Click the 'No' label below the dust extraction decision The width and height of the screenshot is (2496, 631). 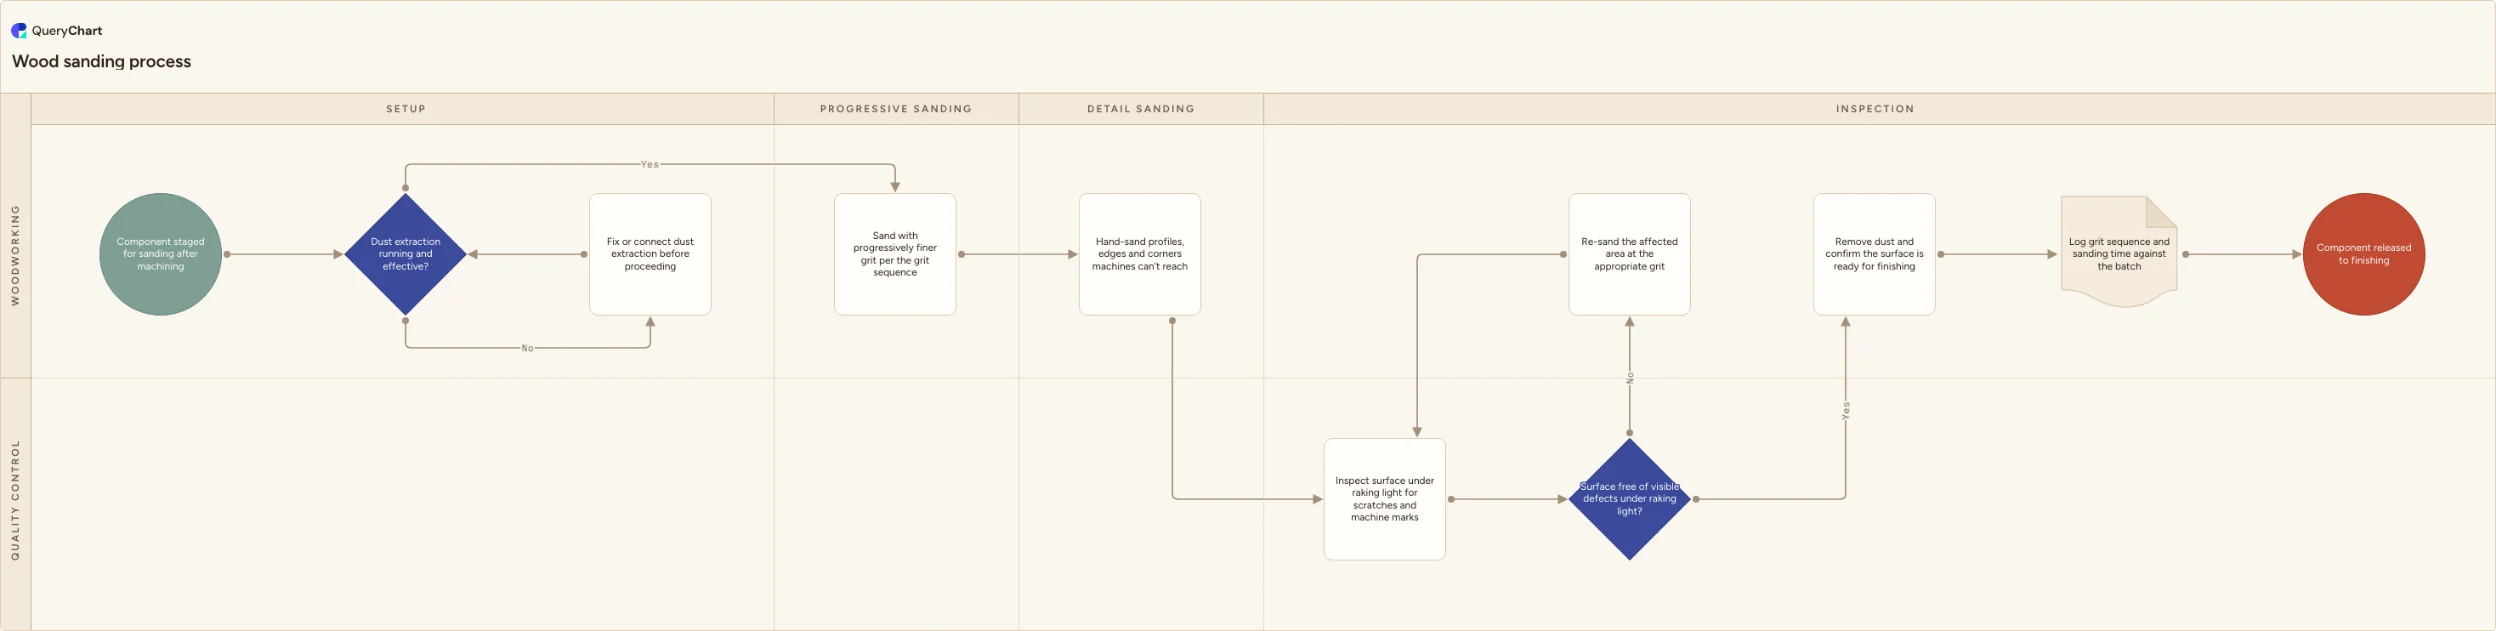[x=527, y=348]
